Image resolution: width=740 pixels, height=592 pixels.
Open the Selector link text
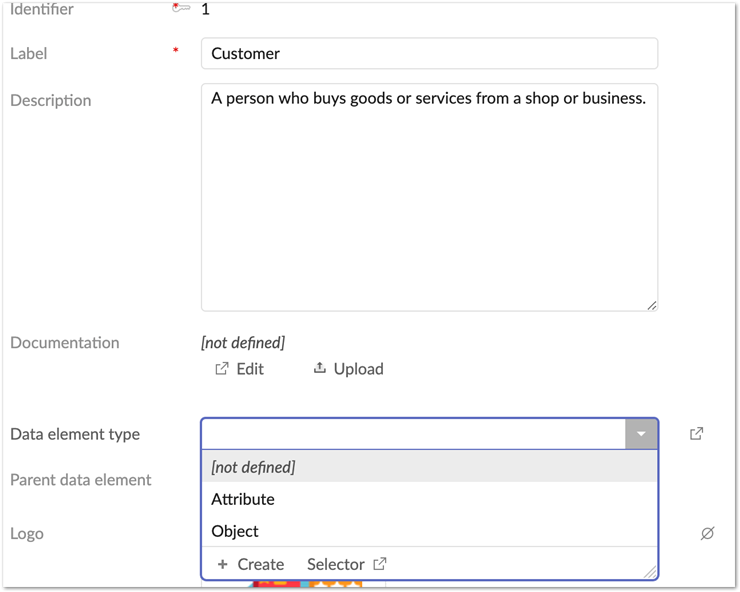click(x=335, y=564)
